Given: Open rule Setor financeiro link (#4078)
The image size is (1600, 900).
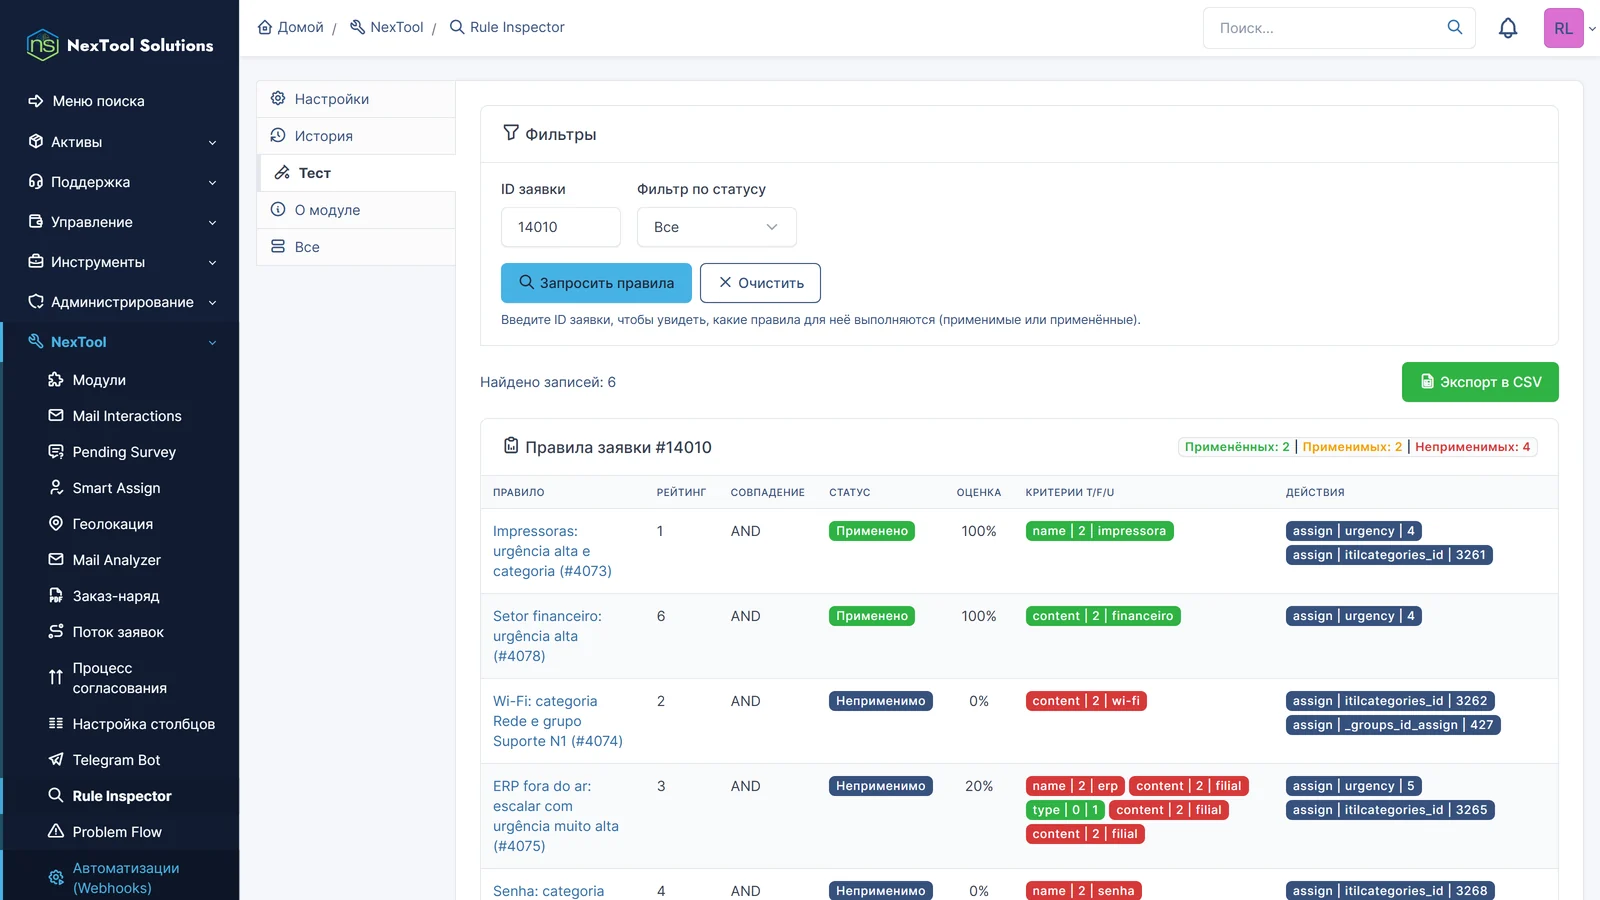Looking at the screenshot, I should click(547, 636).
